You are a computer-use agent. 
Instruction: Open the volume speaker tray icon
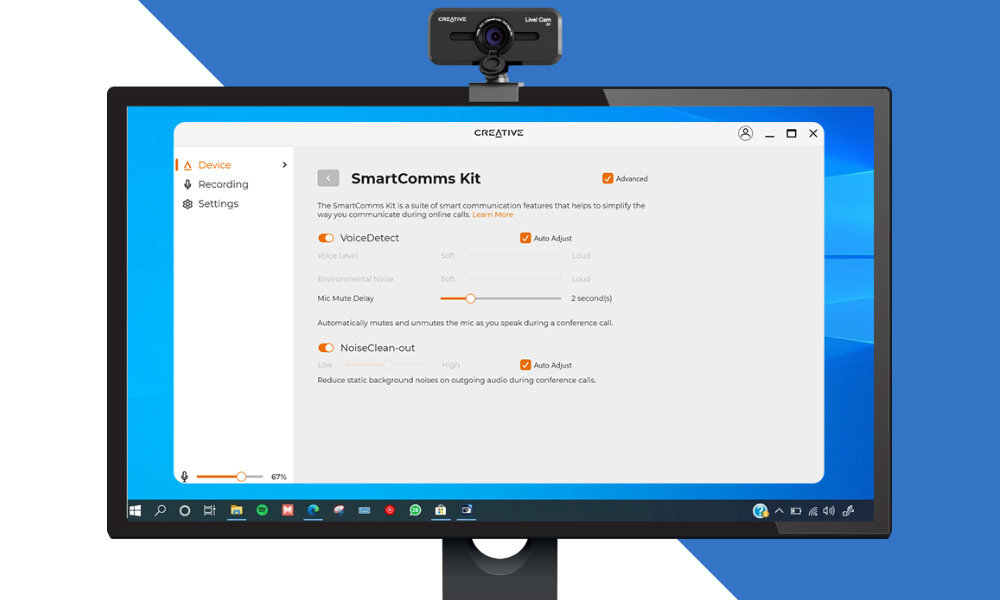click(x=829, y=511)
